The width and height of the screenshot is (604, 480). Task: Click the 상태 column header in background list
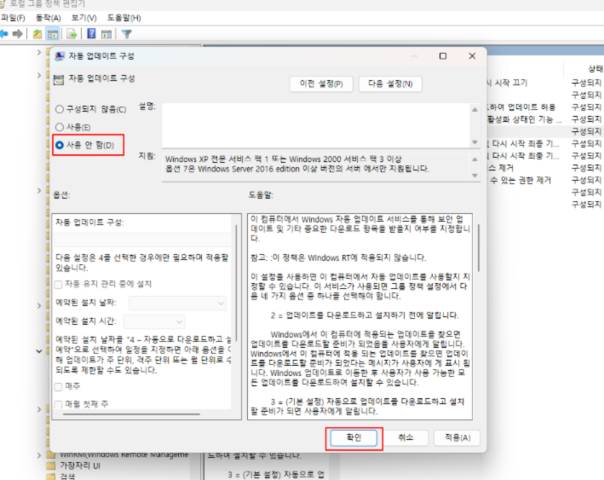tap(595, 69)
